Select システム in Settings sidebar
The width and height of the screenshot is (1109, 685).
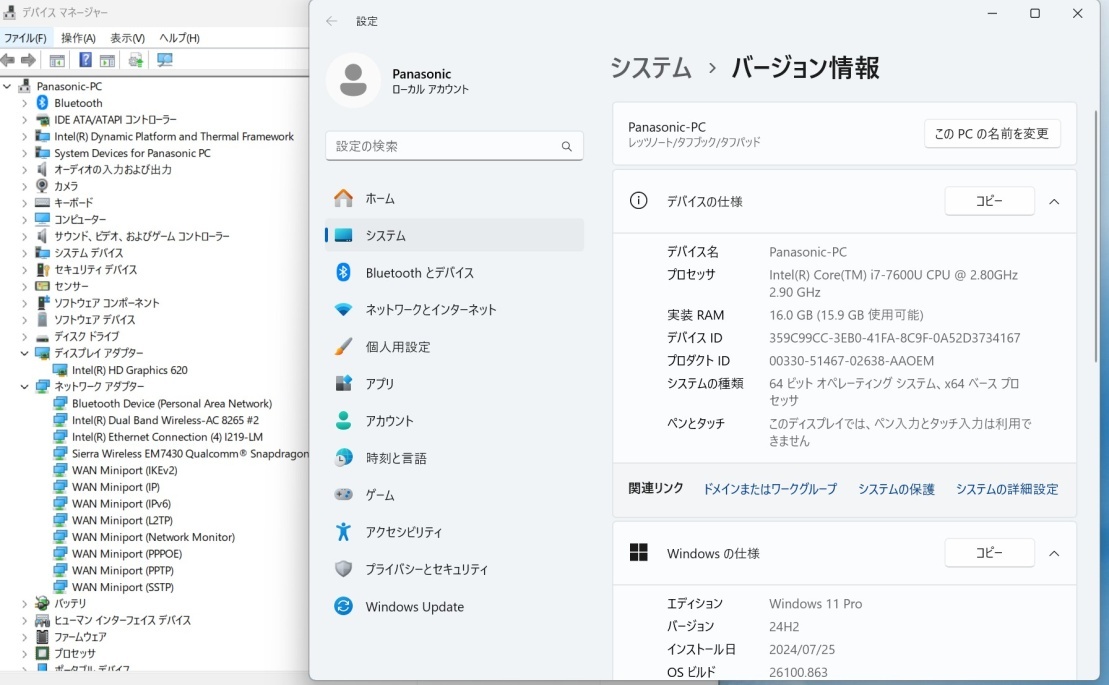click(454, 235)
